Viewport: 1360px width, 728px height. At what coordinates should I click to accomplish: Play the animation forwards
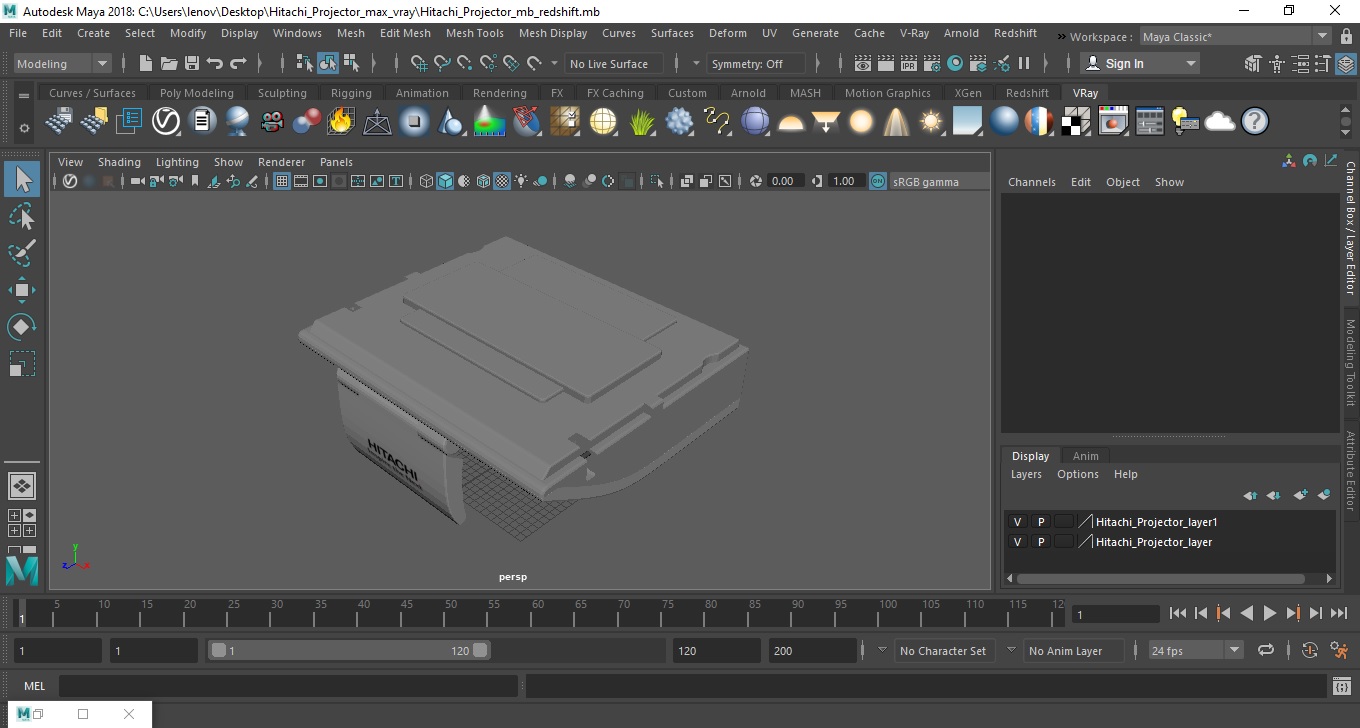[x=1270, y=613]
